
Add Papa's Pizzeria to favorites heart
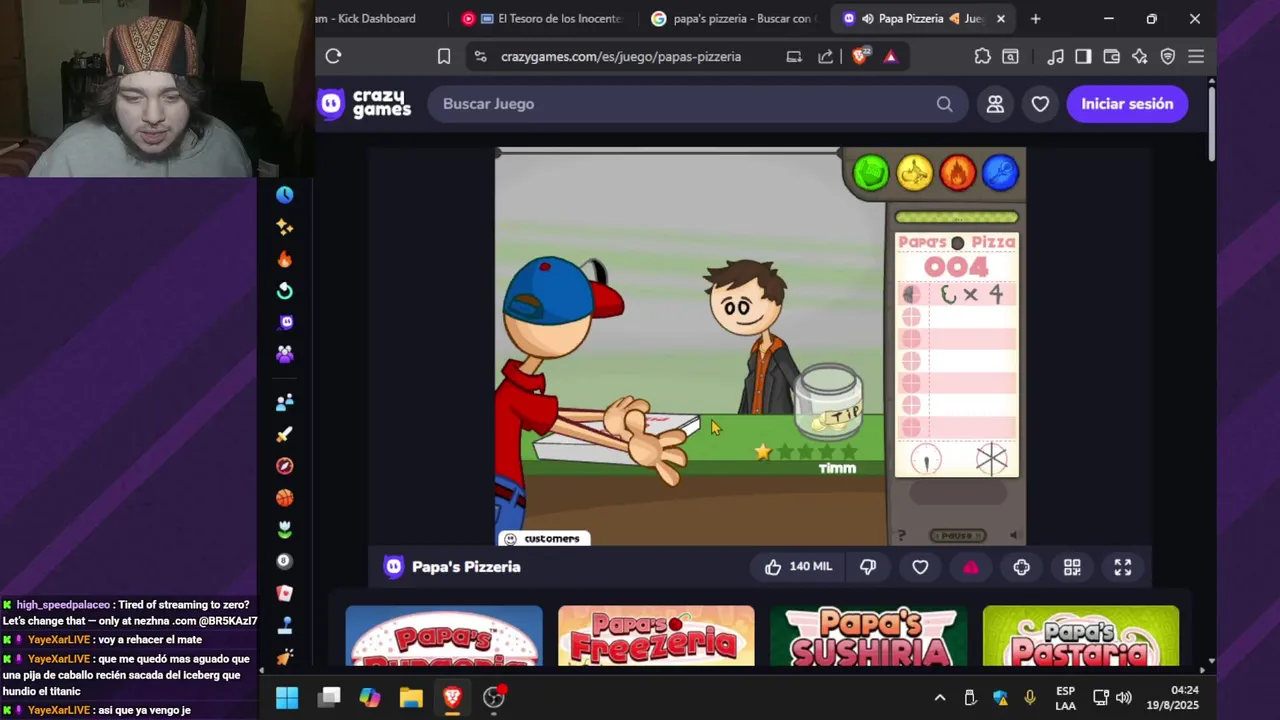920,567
